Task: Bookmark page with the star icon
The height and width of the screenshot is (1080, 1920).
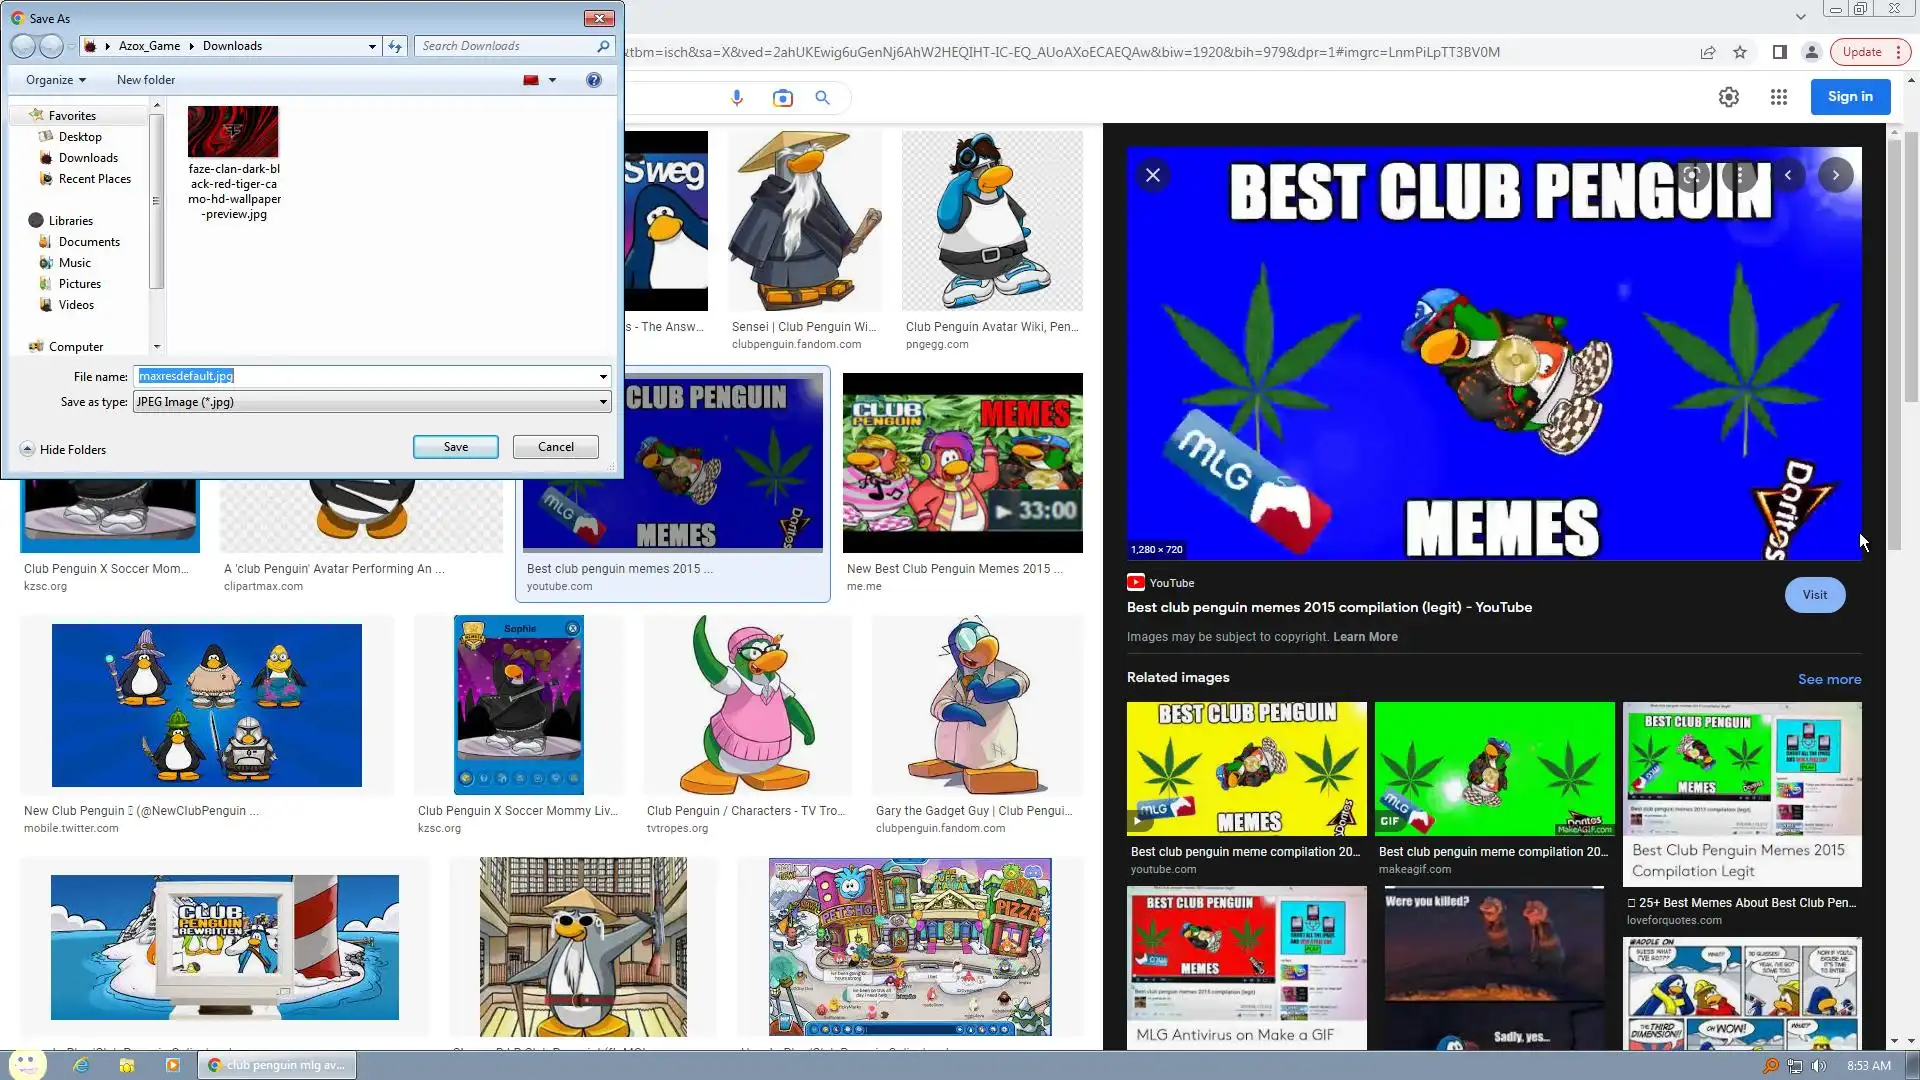Action: click(x=1740, y=52)
